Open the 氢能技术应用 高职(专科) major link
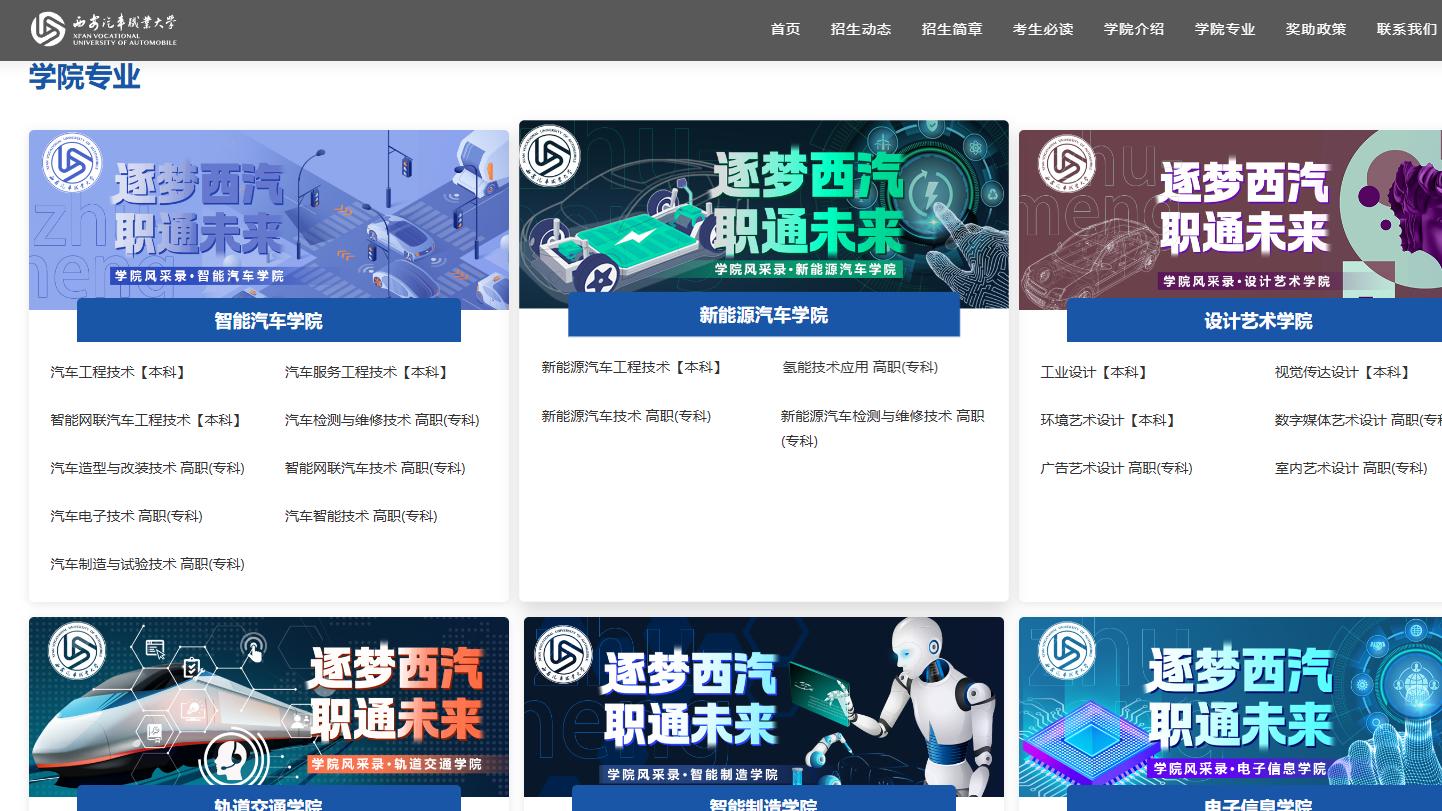1442x811 pixels. pos(860,367)
